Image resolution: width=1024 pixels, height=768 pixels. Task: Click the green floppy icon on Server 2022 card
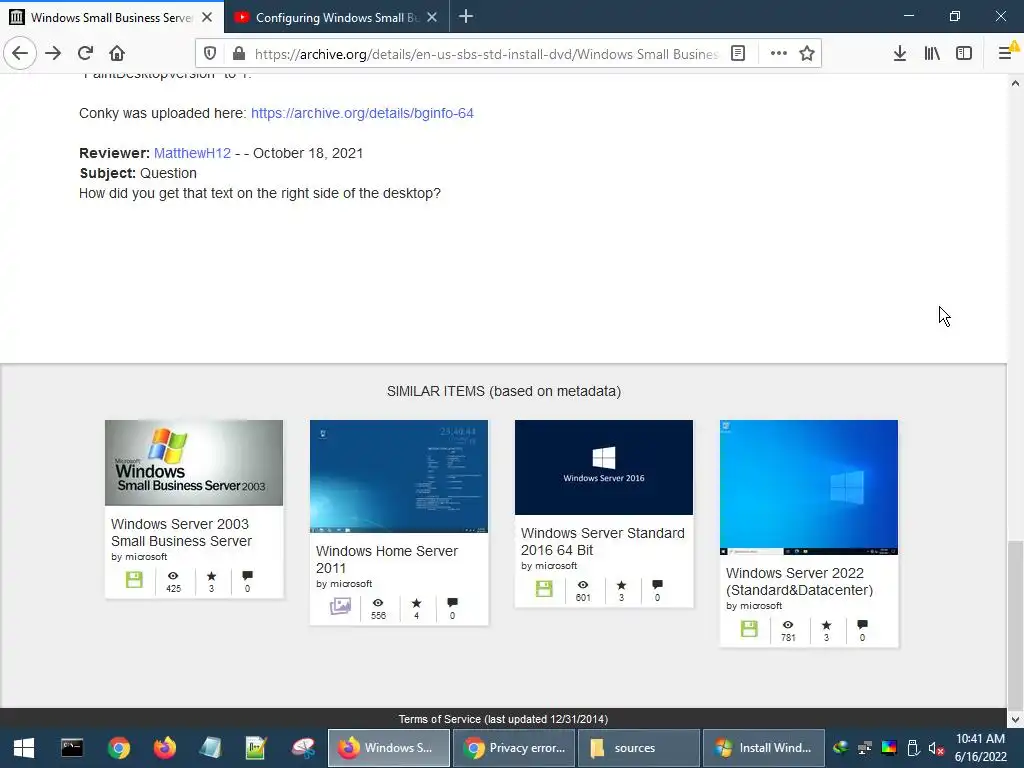pyautogui.click(x=749, y=628)
